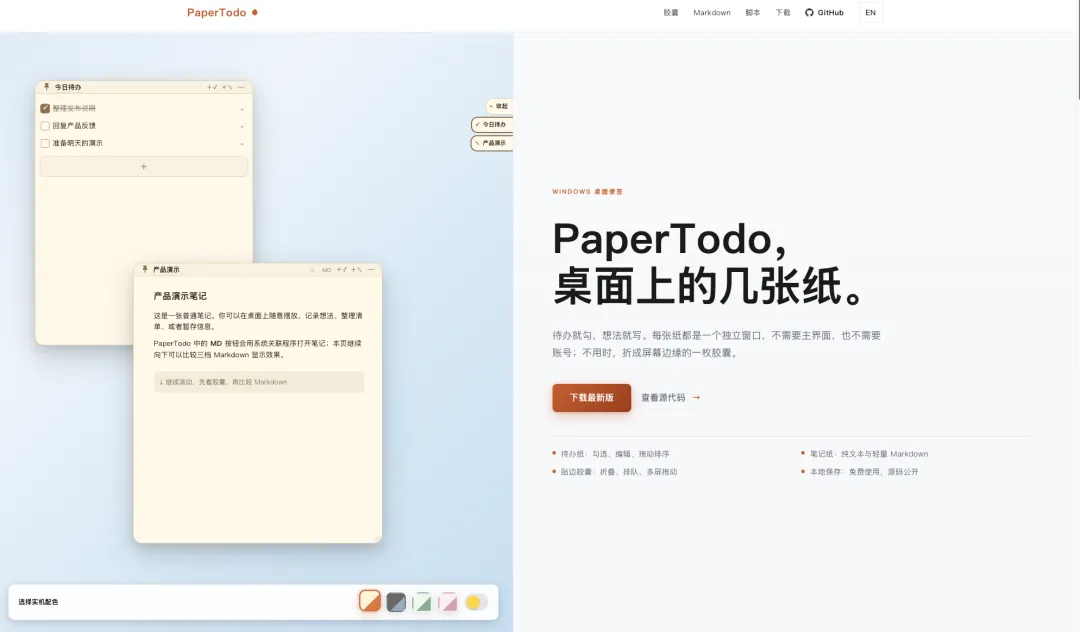Click the WINDOWS 桌面便签 label
Screen dimensions: 1080x632
[x=588, y=192]
